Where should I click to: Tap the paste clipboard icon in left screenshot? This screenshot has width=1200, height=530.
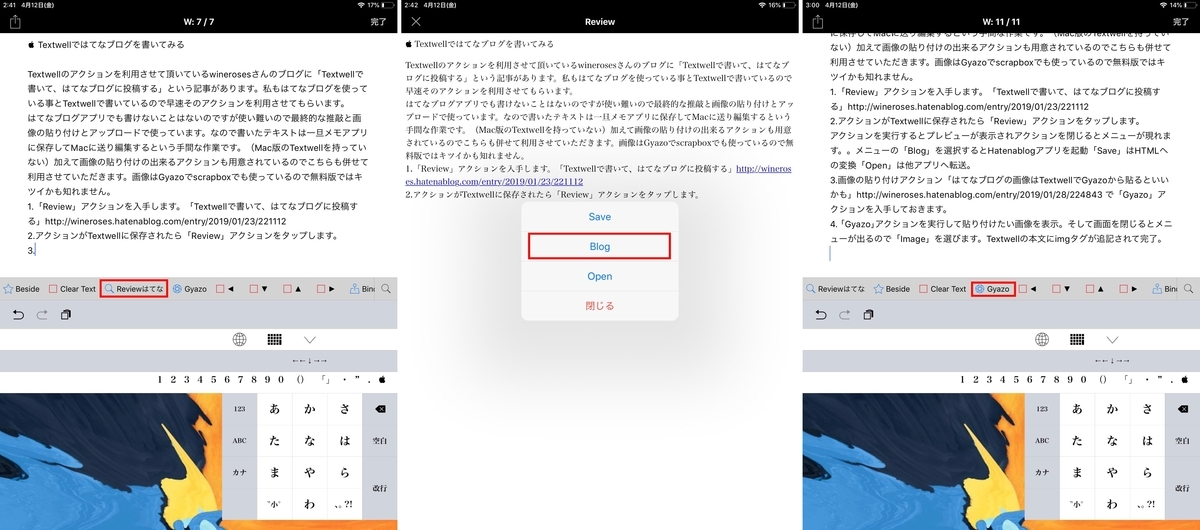point(66,315)
